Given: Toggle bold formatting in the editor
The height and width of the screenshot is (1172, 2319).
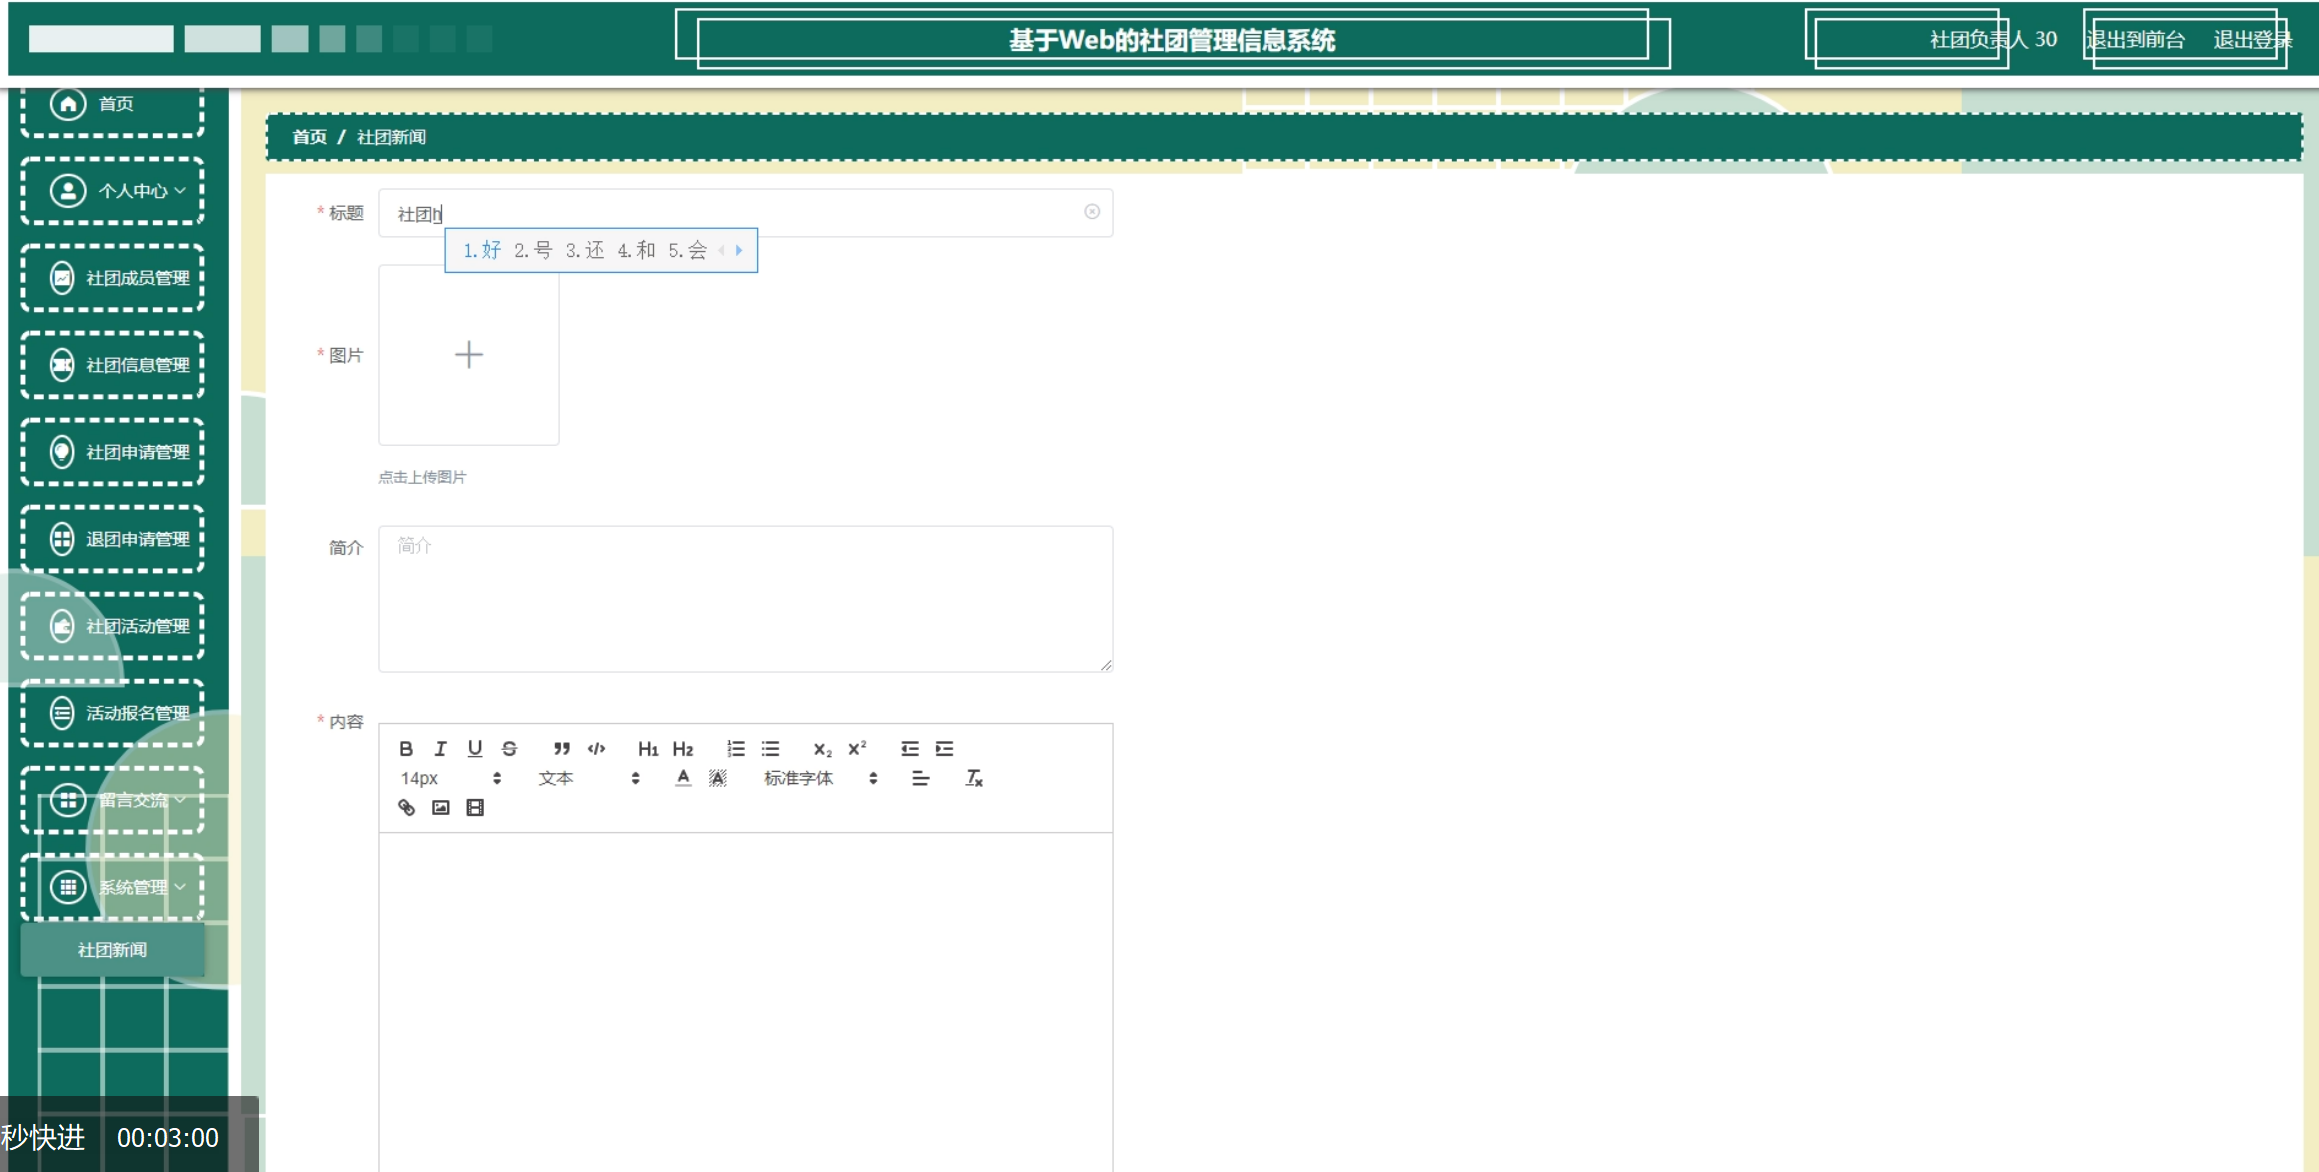Looking at the screenshot, I should pyautogui.click(x=406, y=748).
